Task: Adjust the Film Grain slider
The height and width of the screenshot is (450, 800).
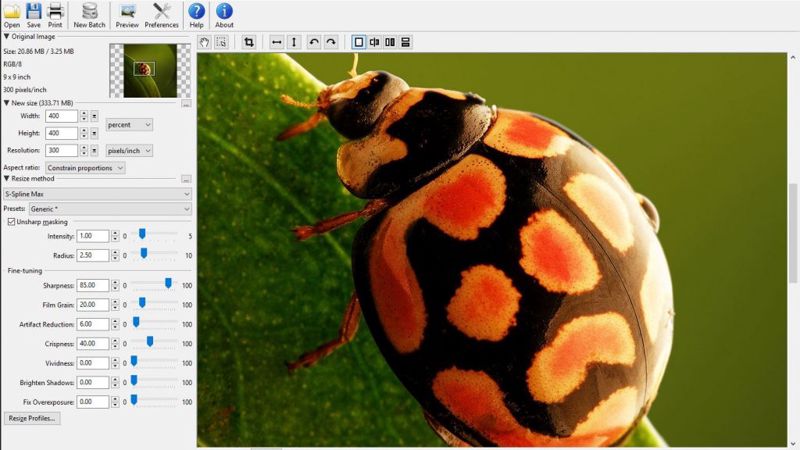Action: pyautogui.click(x=142, y=303)
